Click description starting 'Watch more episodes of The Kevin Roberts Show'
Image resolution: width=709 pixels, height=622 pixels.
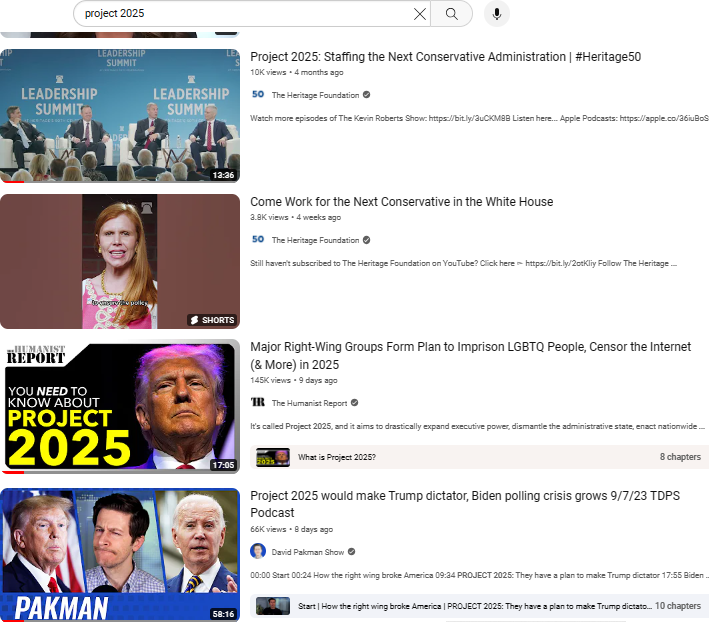coord(479,118)
